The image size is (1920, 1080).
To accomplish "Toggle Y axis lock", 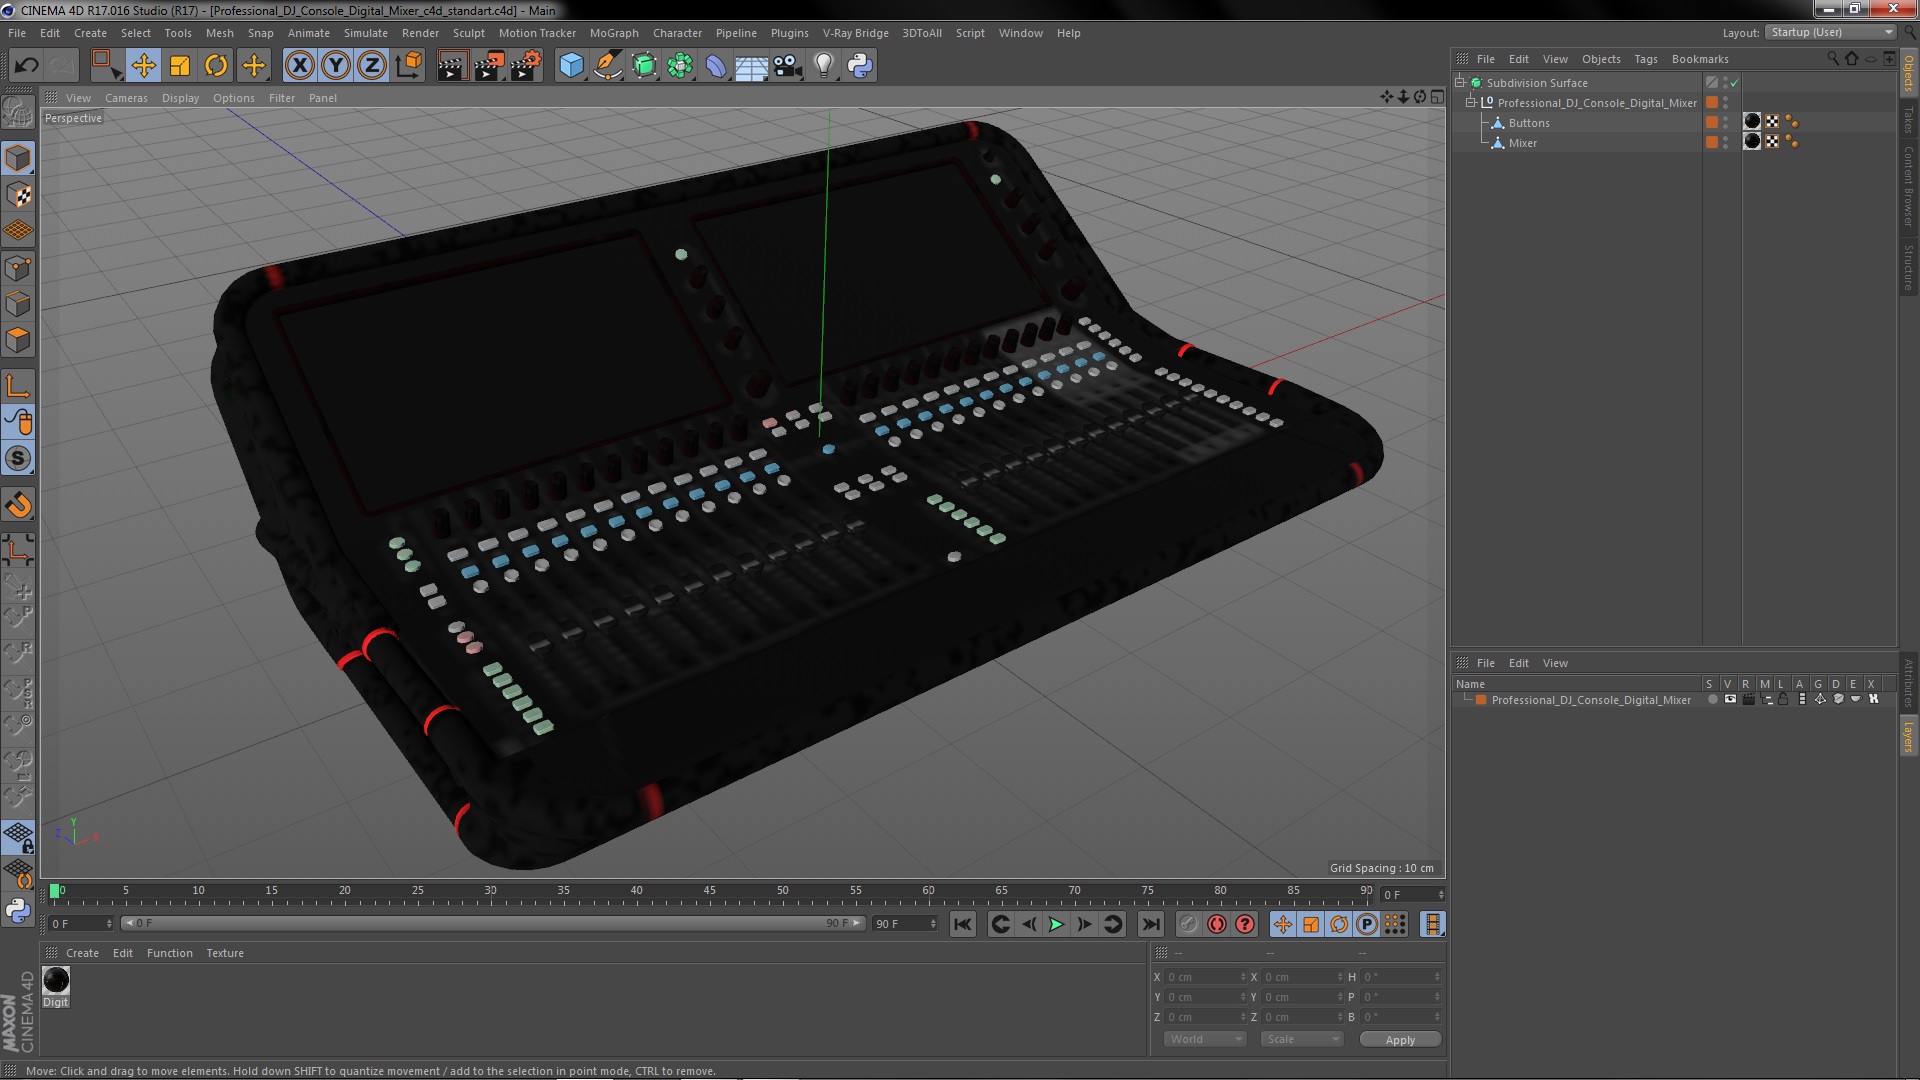I will pyautogui.click(x=336, y=66).
